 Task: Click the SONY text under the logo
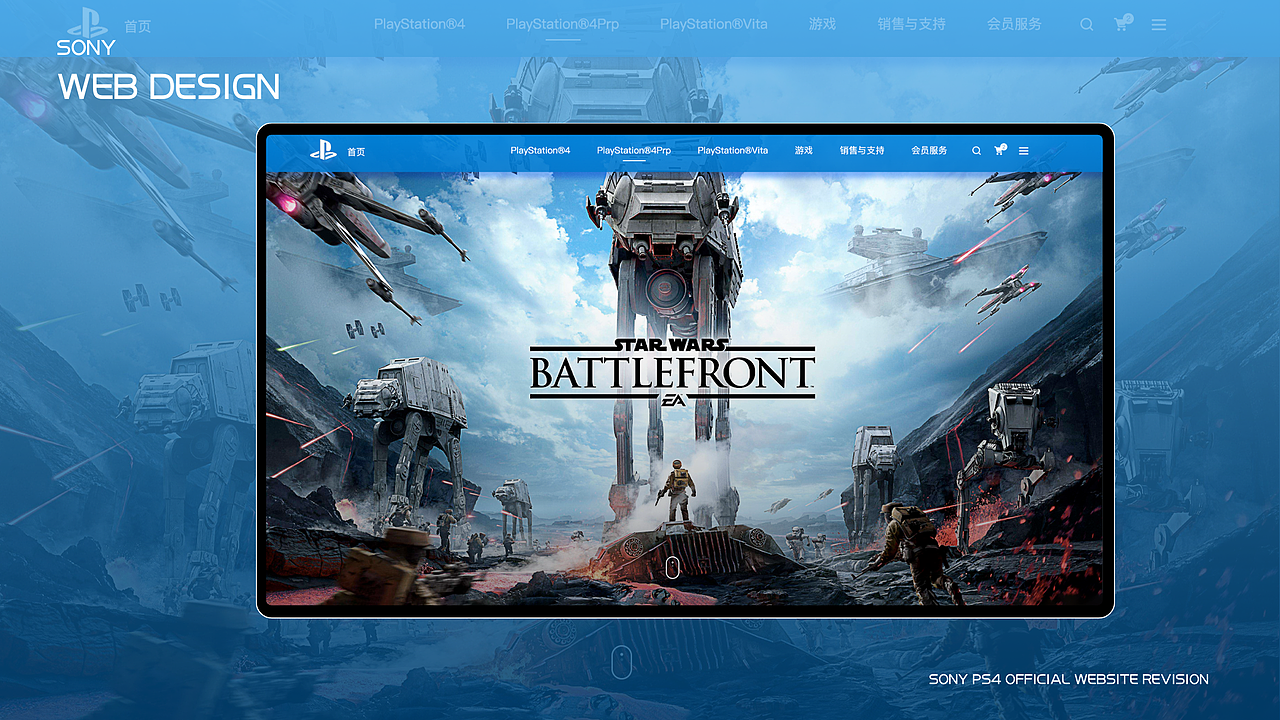(x=86, y=48)
